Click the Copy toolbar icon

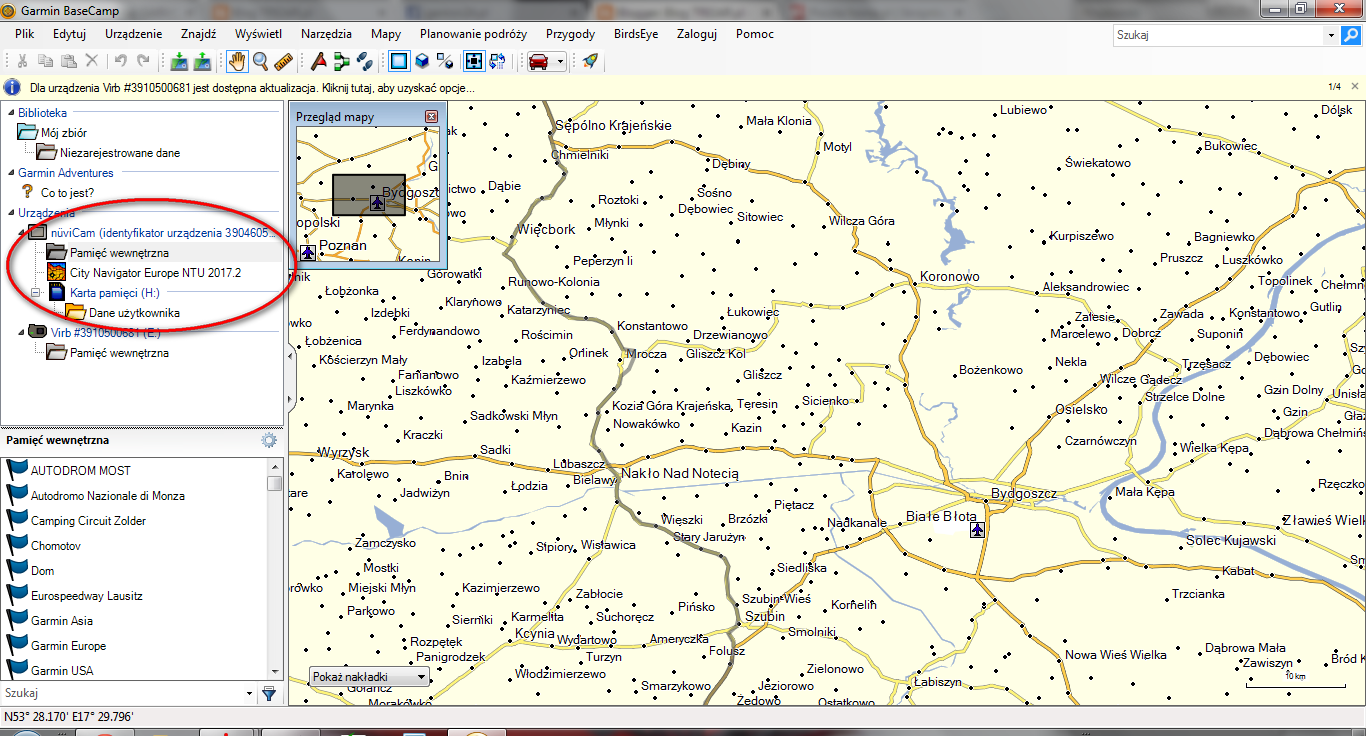tap(46, 62)
